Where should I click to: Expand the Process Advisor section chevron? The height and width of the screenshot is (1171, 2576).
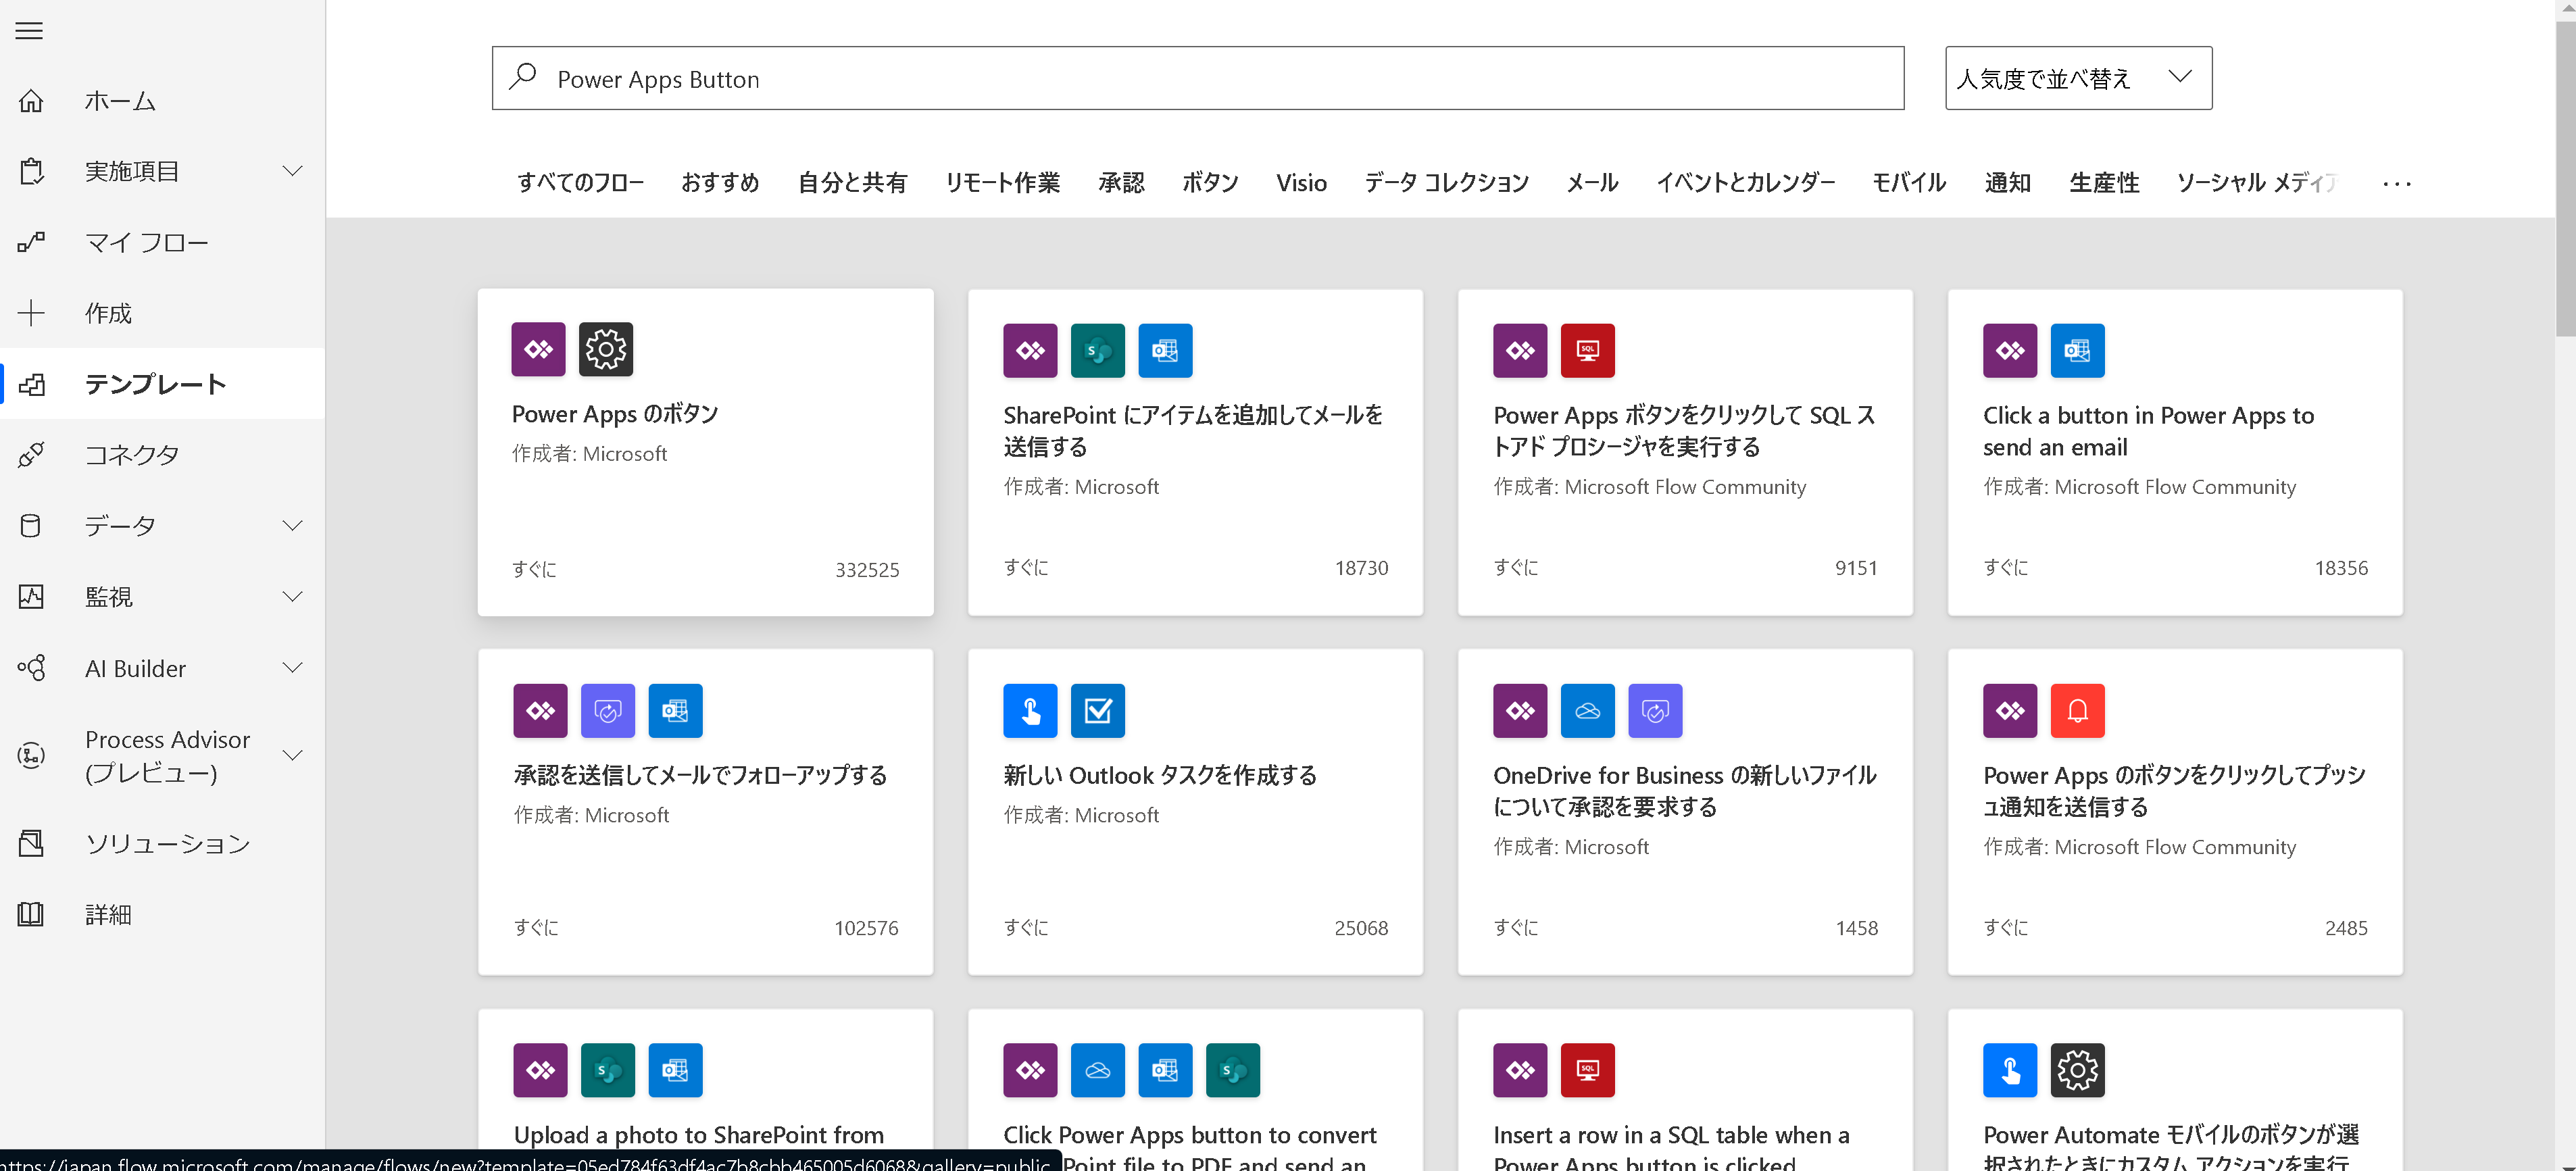pyautogui.click(x=292, y=755)
